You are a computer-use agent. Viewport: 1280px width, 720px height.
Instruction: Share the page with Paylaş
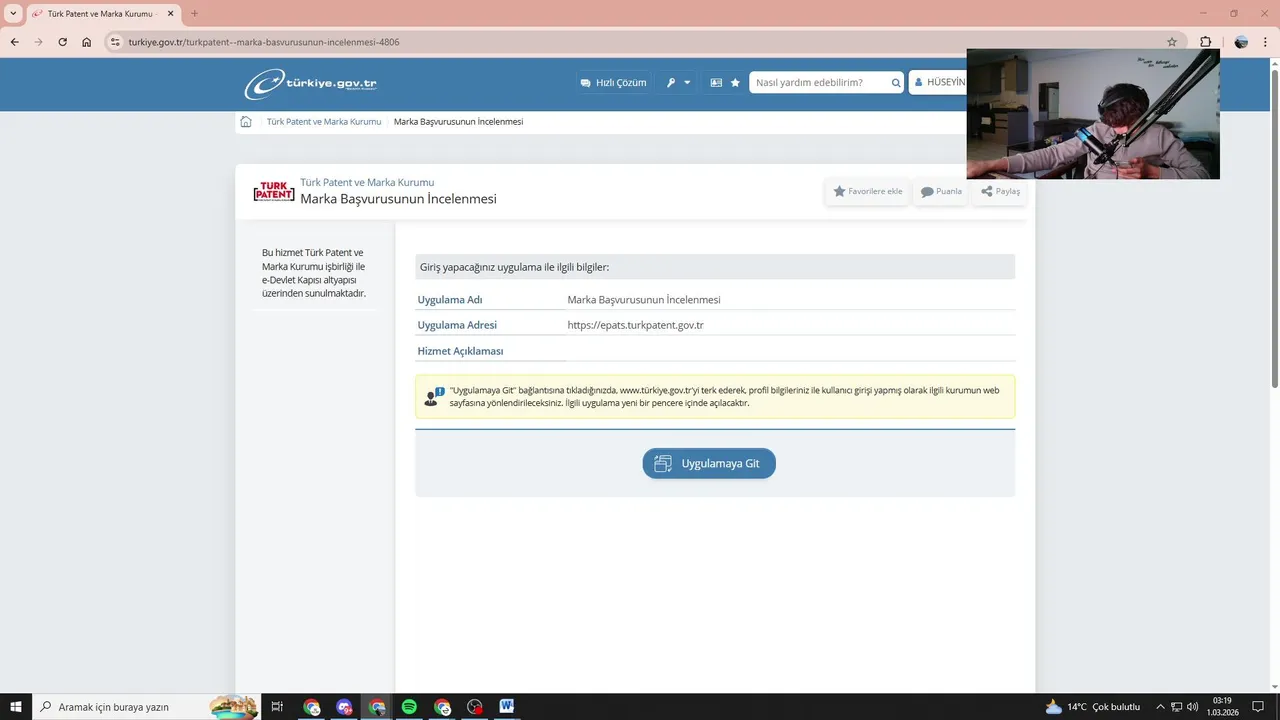pos(1000,191)
